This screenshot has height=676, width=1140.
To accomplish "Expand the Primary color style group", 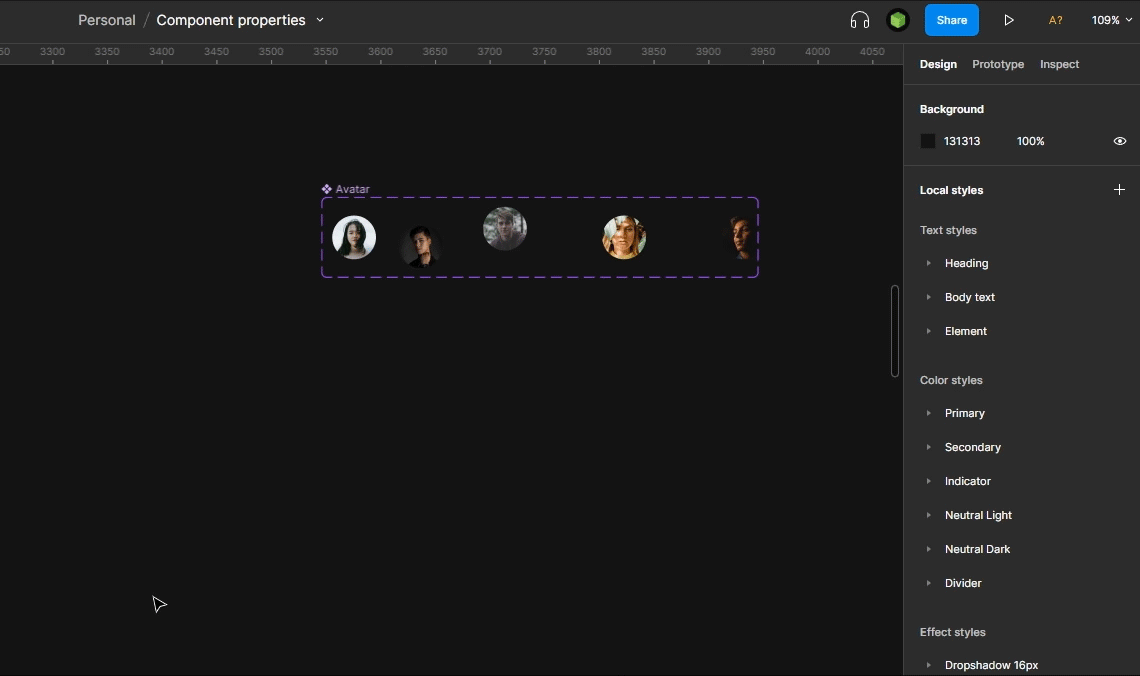I will (x=929, y=413).
